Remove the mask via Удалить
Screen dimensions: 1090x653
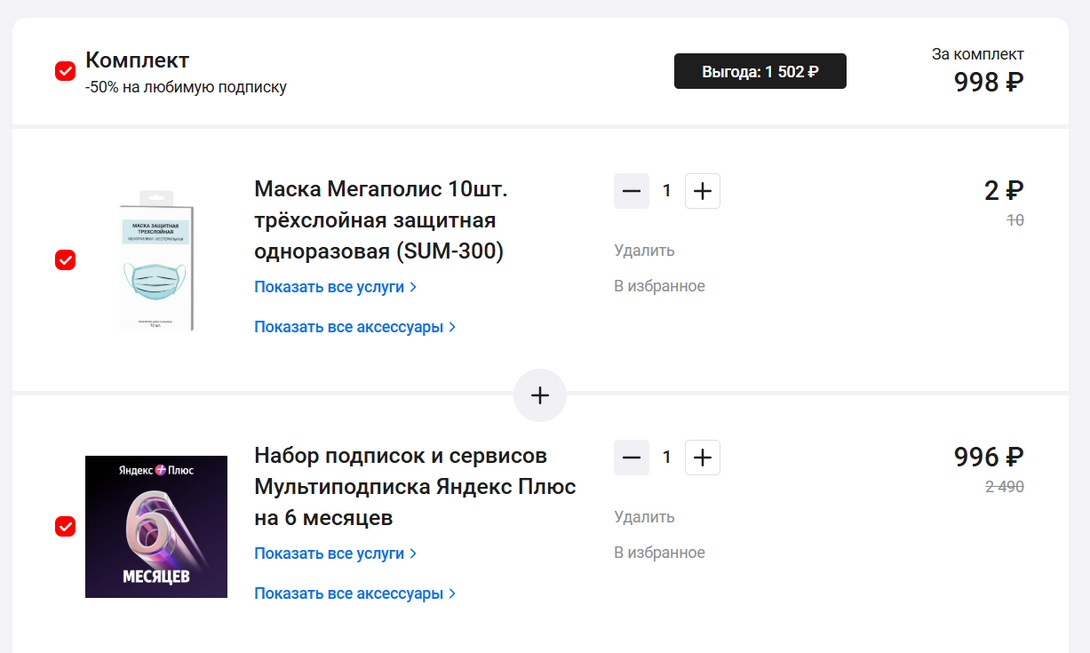[644, 250]
